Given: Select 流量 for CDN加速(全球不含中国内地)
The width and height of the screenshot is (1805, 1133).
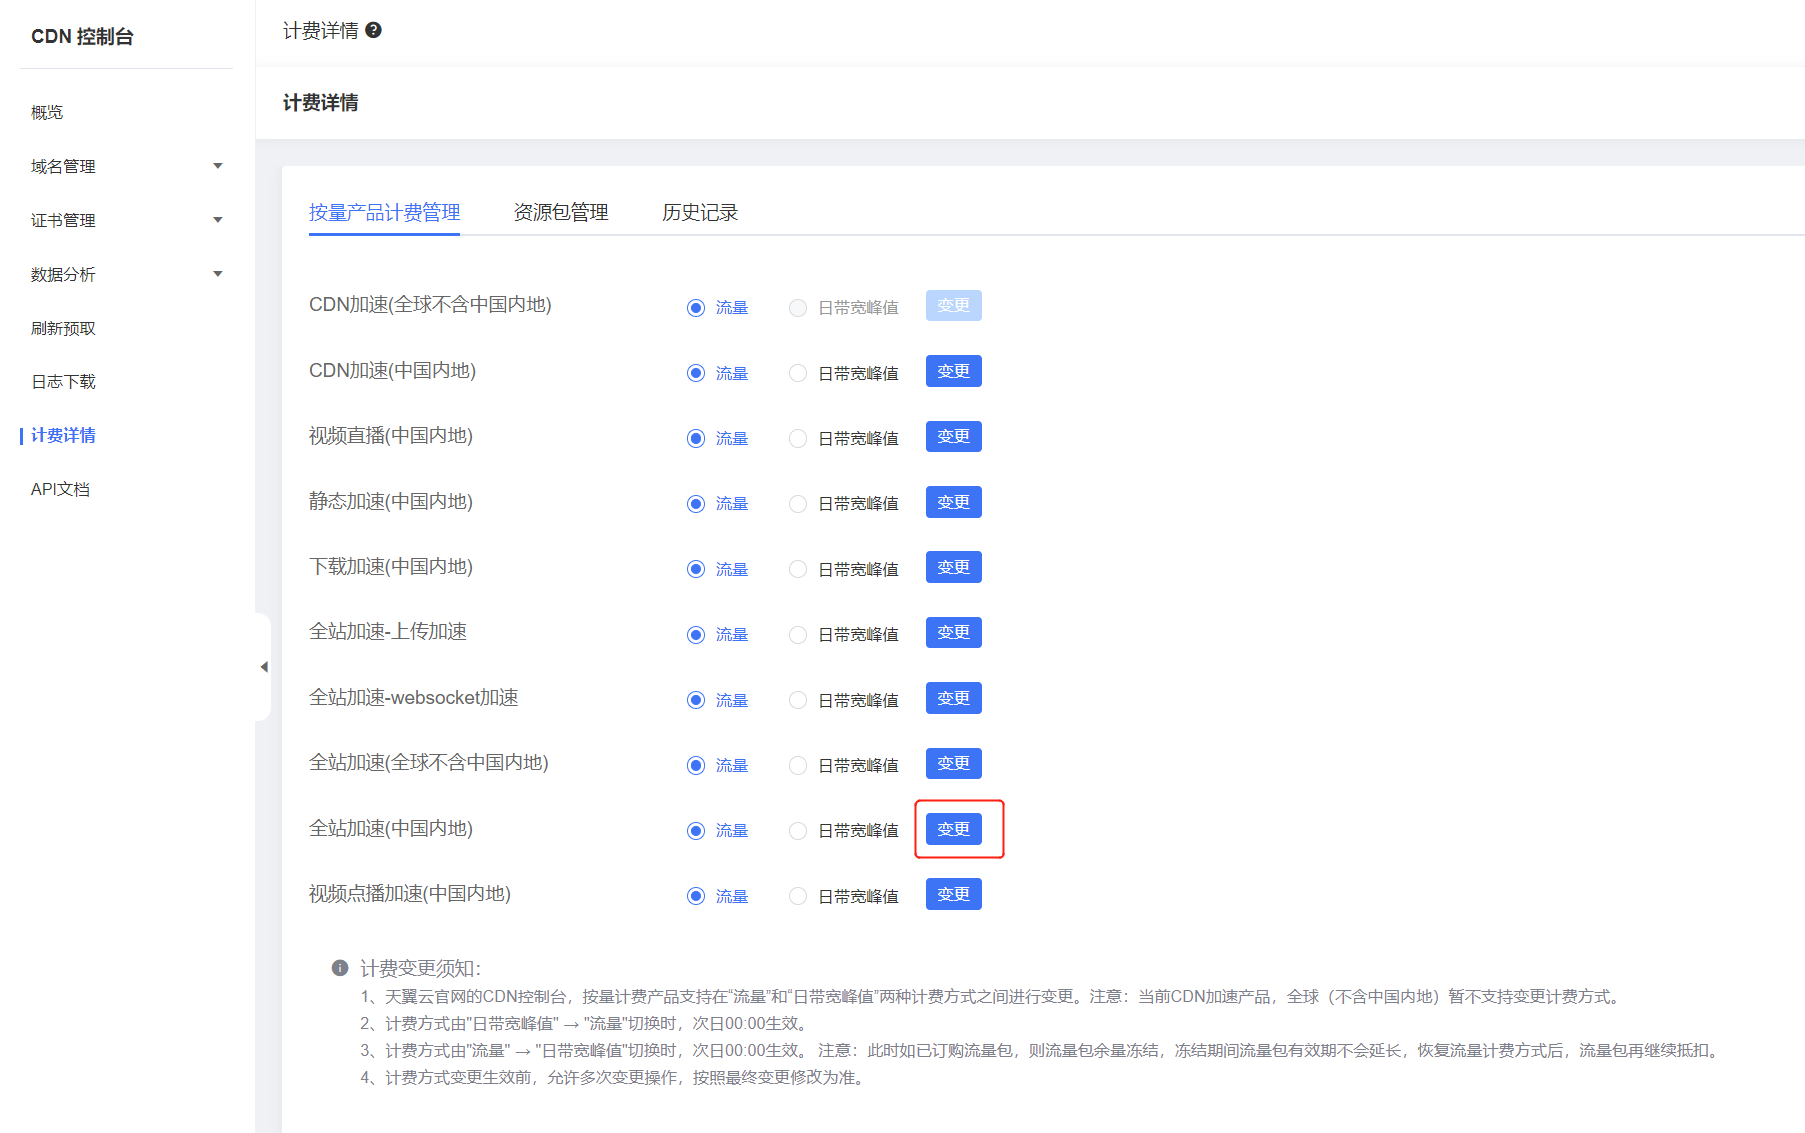Looking at the screenshot, I should coord(717,308).
